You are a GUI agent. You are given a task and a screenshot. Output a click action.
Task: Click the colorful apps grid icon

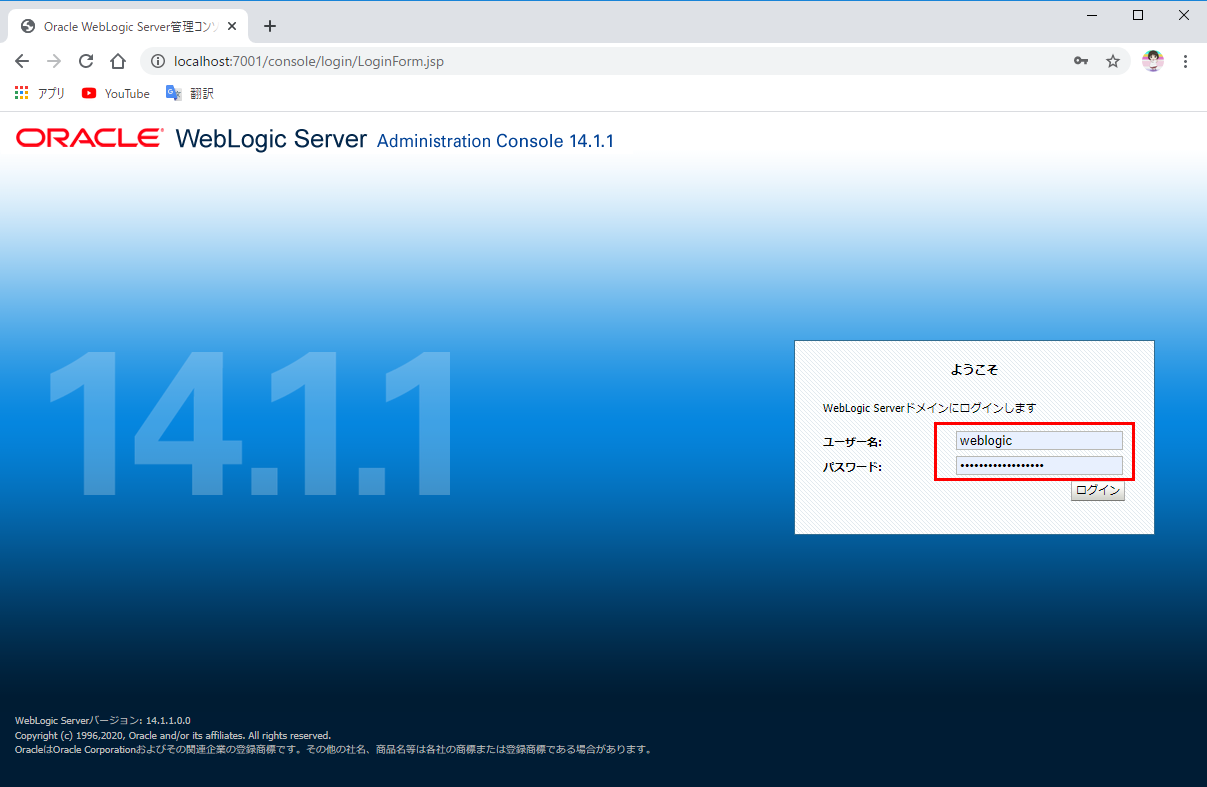[x=21, y=93]
